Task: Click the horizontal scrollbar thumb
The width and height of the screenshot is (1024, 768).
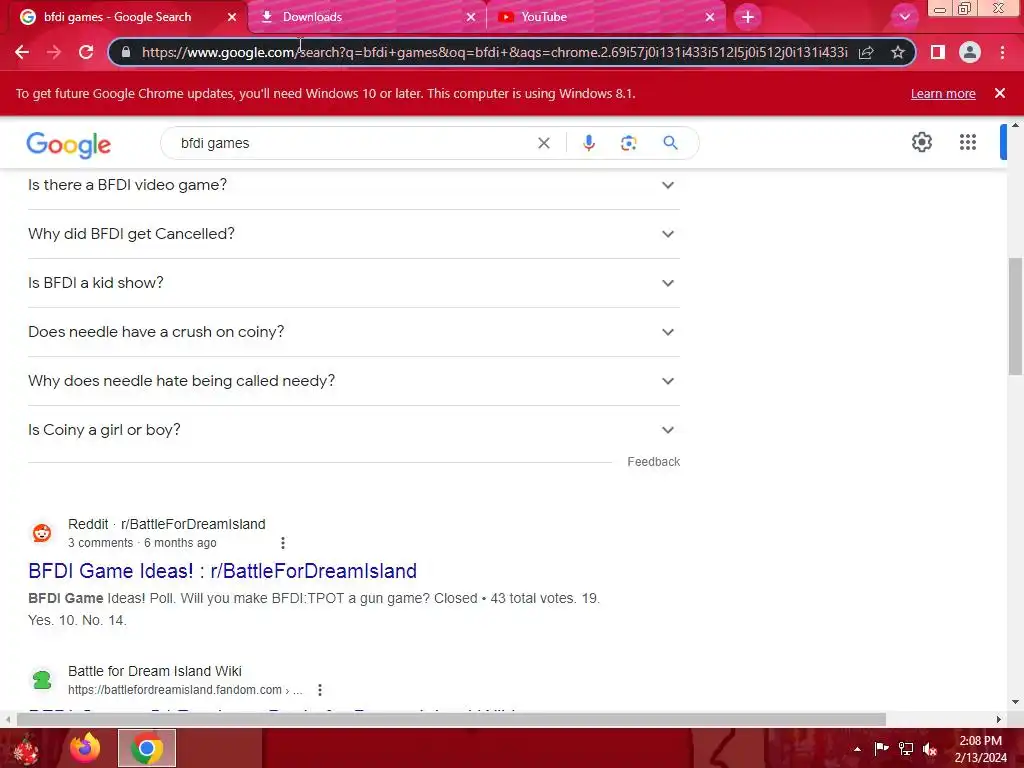Action: [451, 719]
